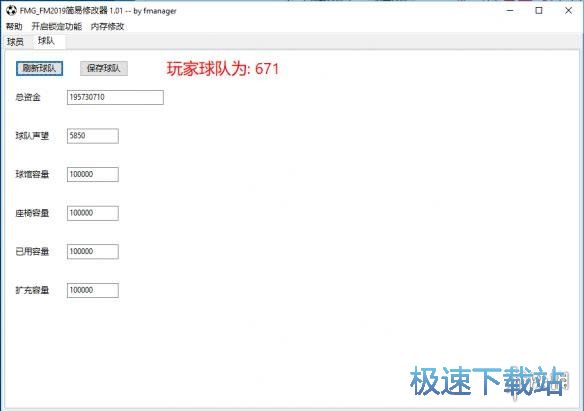Screen dimensions: 584x411
Task: Click the soccer ball app icon
Action: 11,10
